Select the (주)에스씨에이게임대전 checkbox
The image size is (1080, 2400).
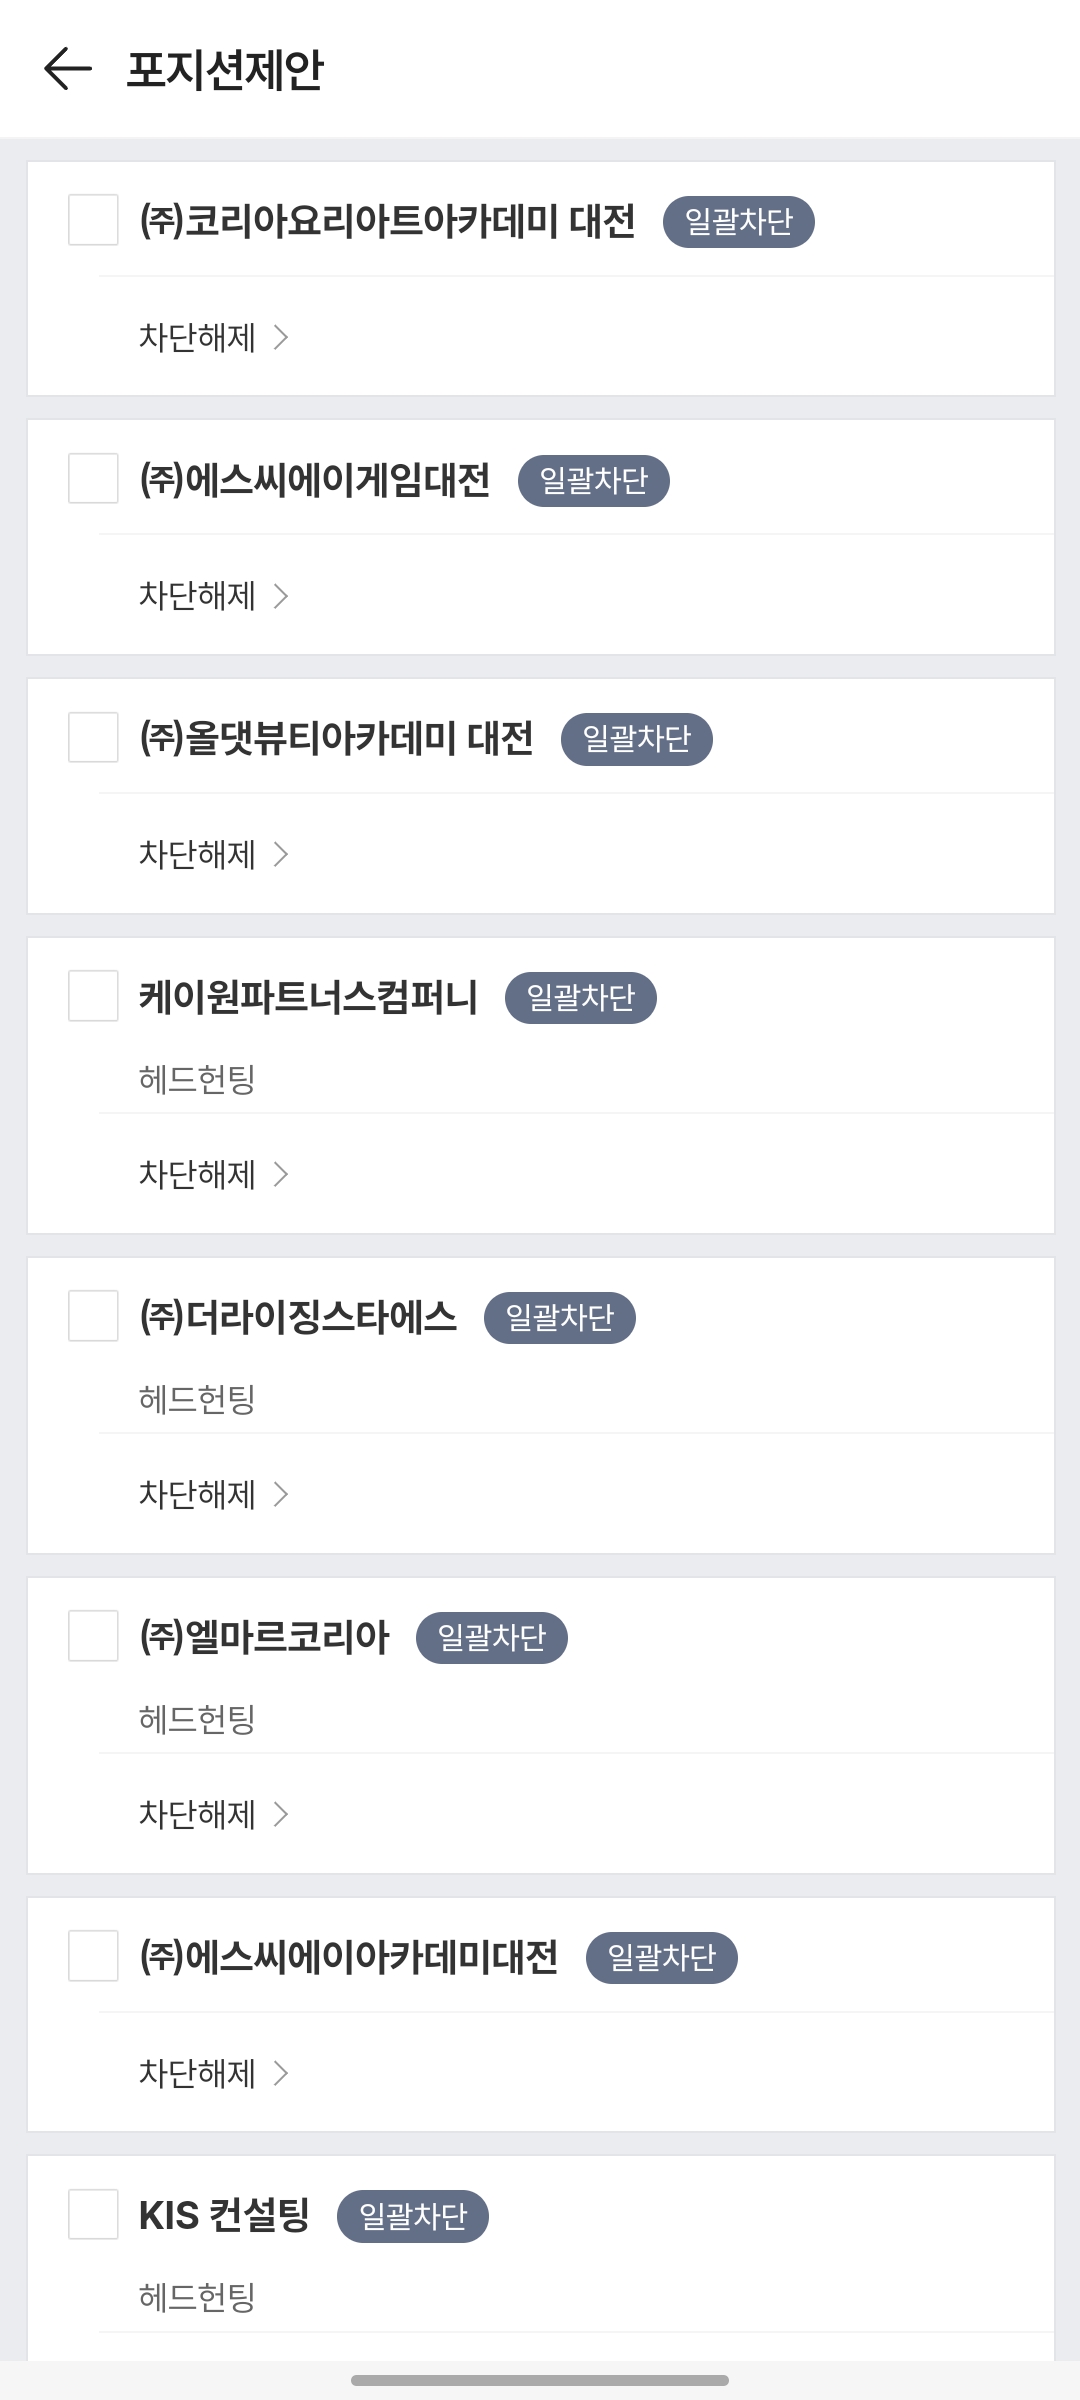click(x=93, y=479)
